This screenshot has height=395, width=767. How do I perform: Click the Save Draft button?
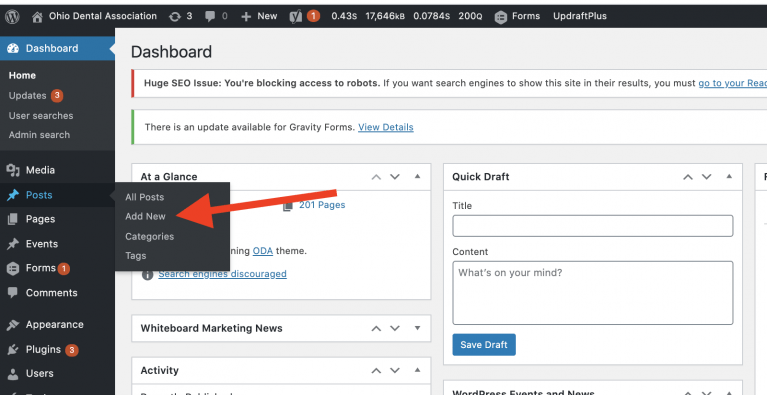pos(484,345)
